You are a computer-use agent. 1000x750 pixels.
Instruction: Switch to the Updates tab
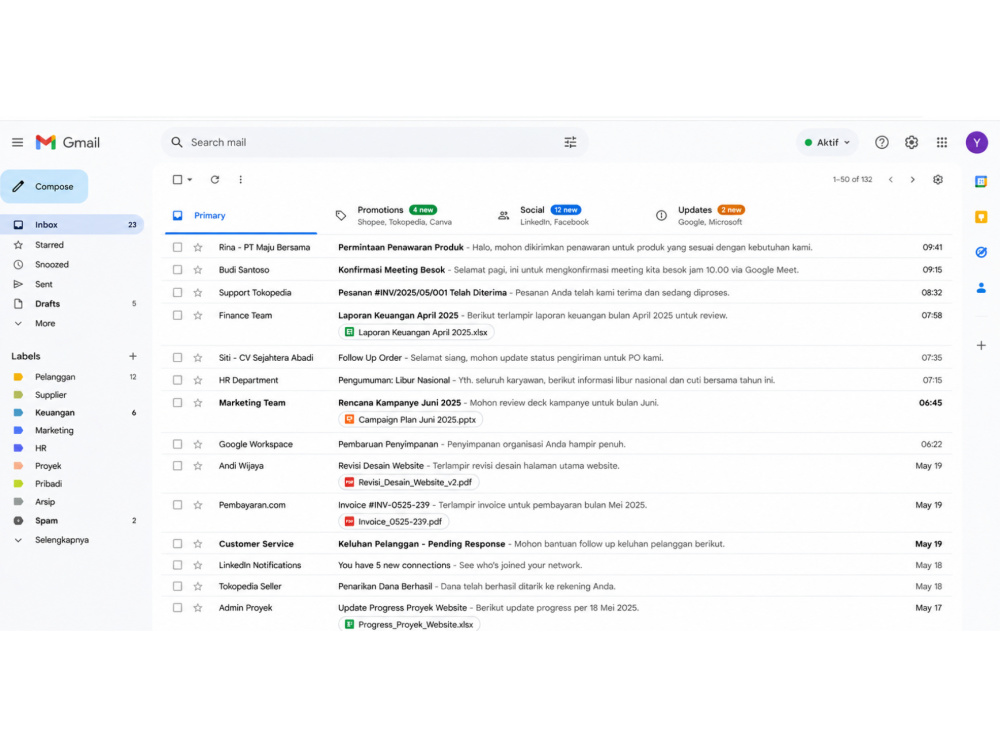click(x=702, y=216)
